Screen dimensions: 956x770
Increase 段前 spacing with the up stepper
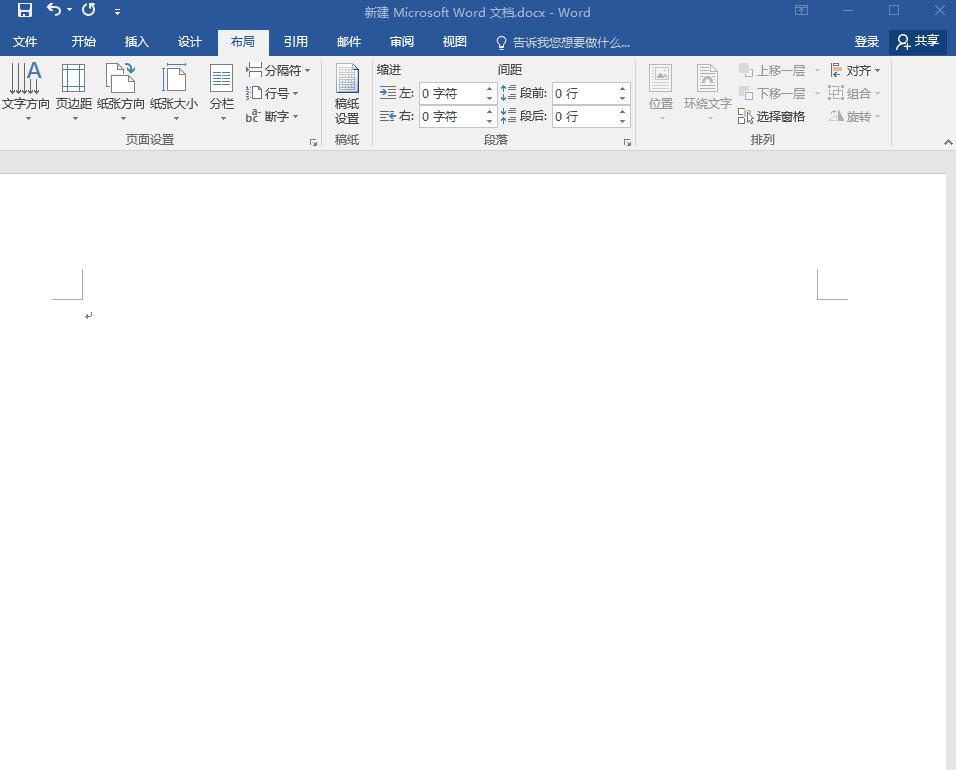pyautogui.click(x=623, y=87)
